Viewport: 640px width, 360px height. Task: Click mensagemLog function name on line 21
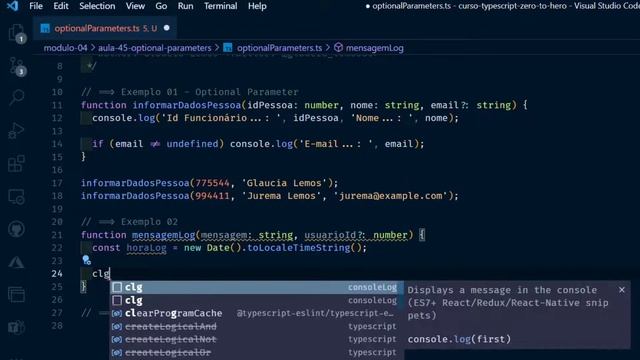coord(163,235)
